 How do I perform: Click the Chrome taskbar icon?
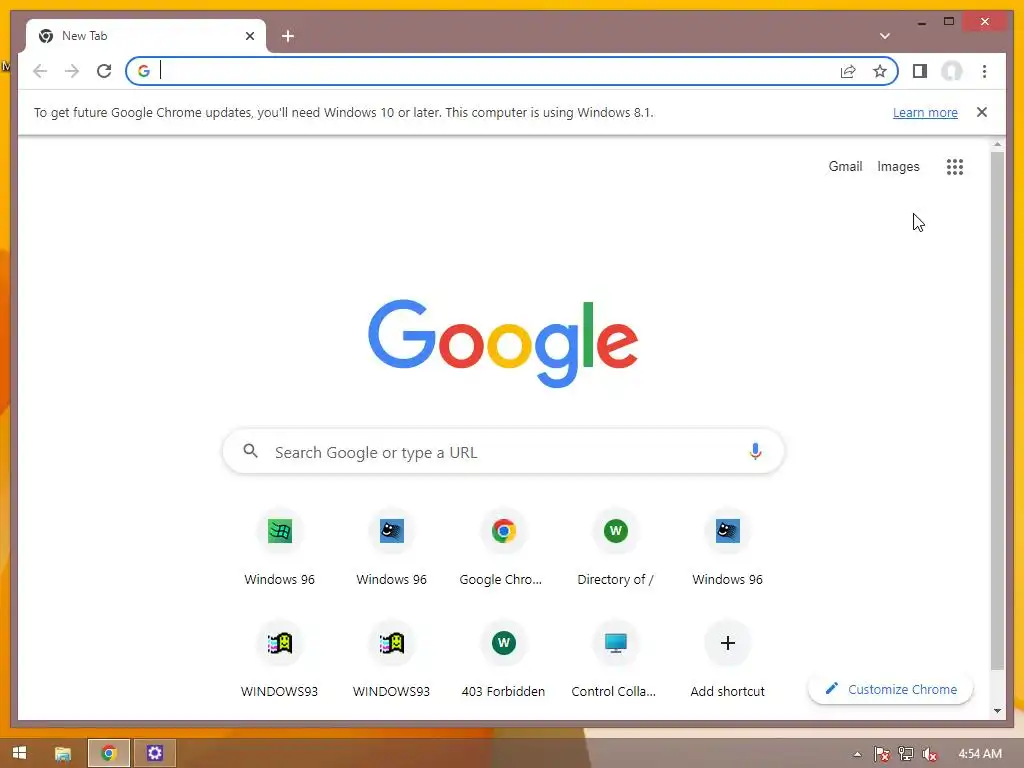click(109, 754)
